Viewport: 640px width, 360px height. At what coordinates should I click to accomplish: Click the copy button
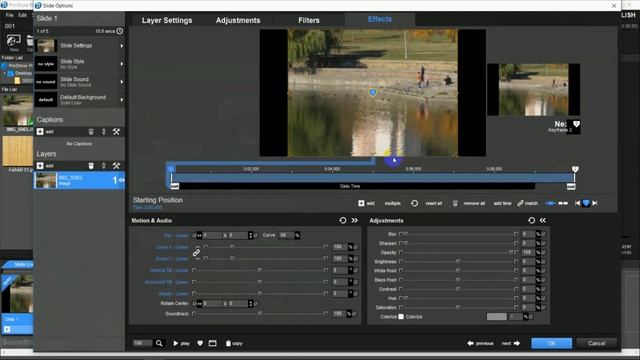tap(234, 343)
